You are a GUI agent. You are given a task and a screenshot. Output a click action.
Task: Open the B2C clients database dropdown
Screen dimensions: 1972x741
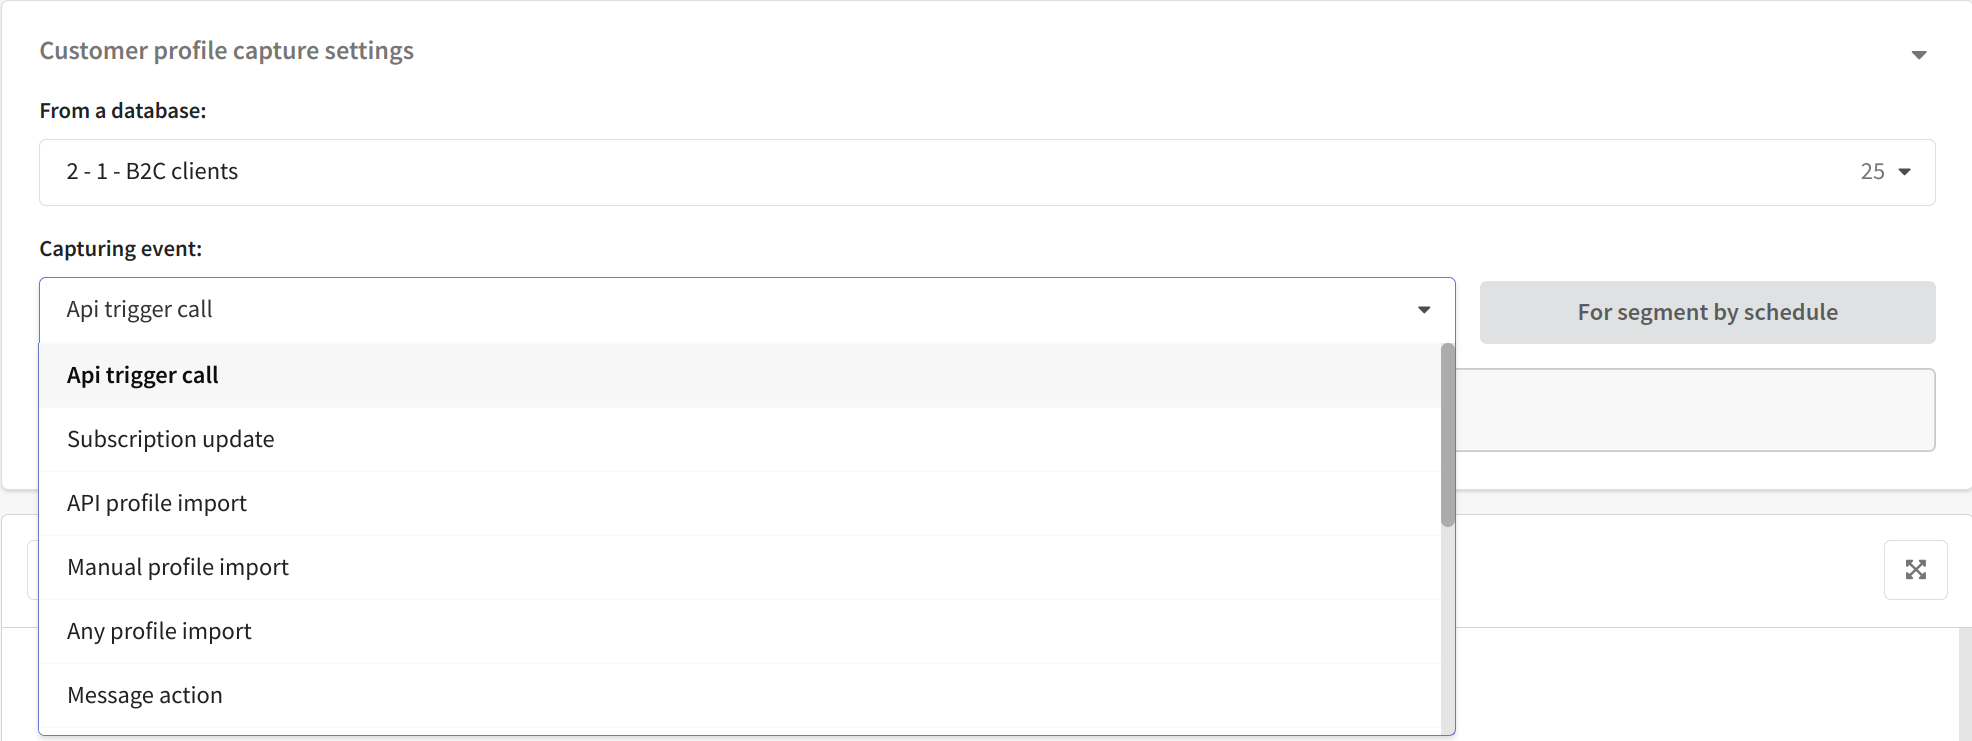pos(987,172)
